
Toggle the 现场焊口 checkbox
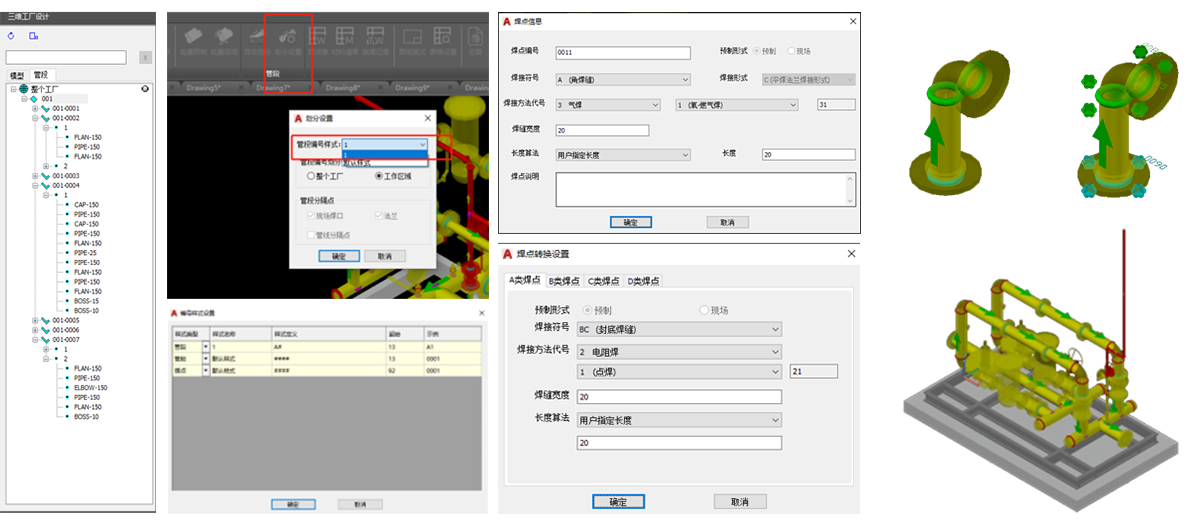click(311, 216)
